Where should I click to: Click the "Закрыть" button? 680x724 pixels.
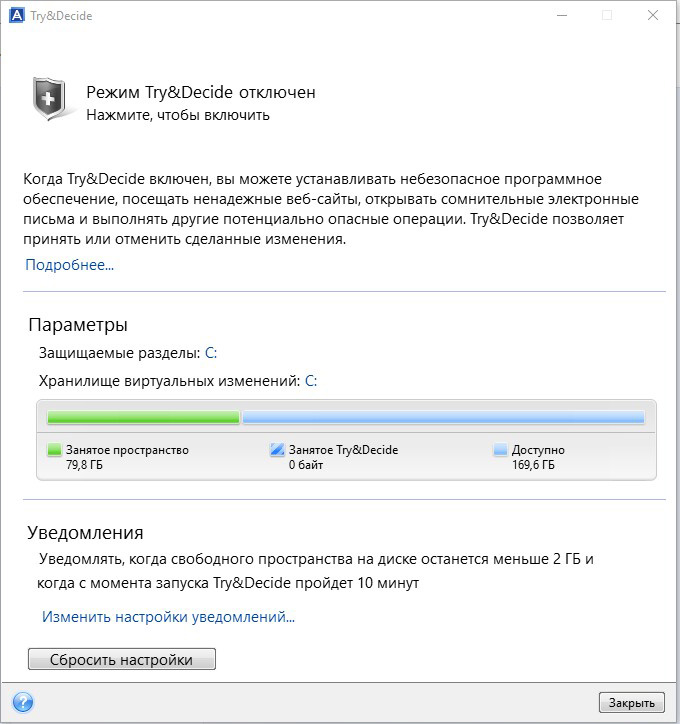point(632,703)
